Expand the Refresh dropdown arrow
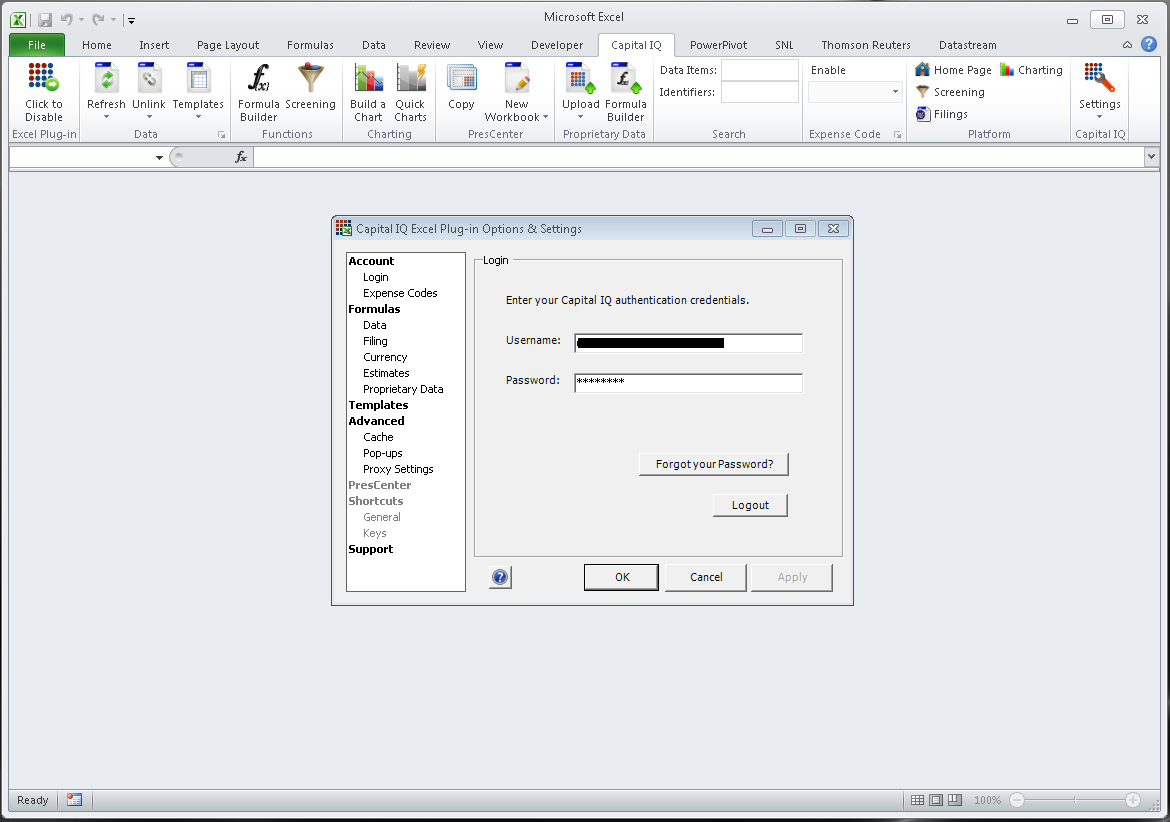Image resolution: width=1170 pixels, height=822 pixels. 106,117
